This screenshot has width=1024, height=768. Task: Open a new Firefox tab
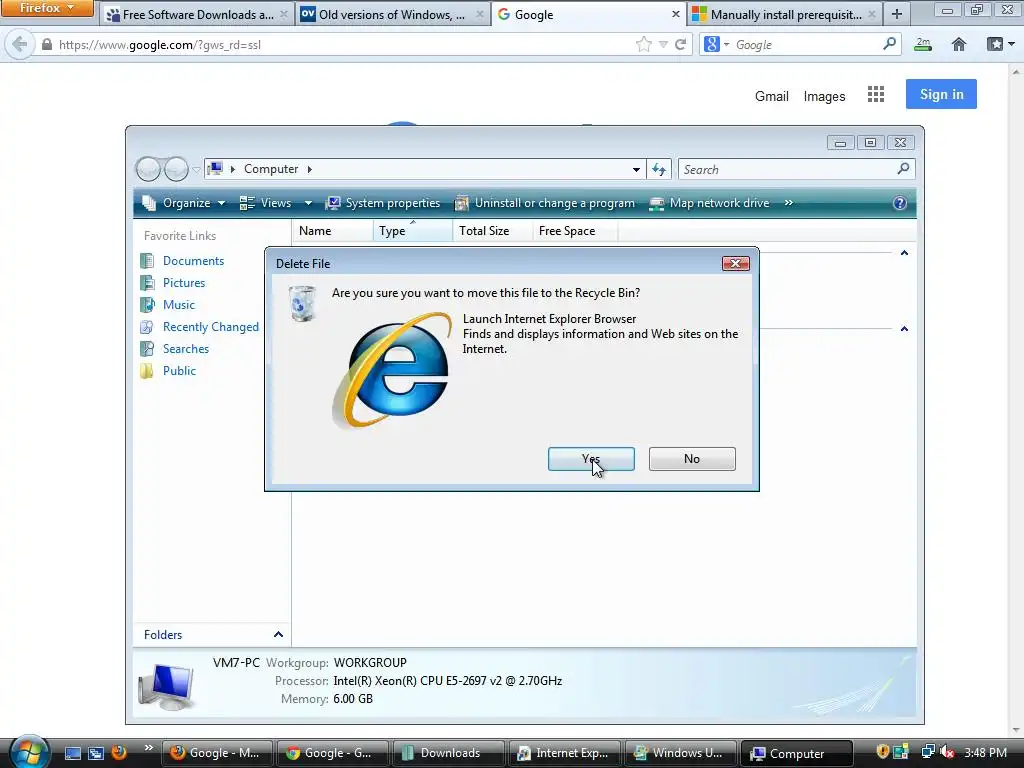pos(897,14)
